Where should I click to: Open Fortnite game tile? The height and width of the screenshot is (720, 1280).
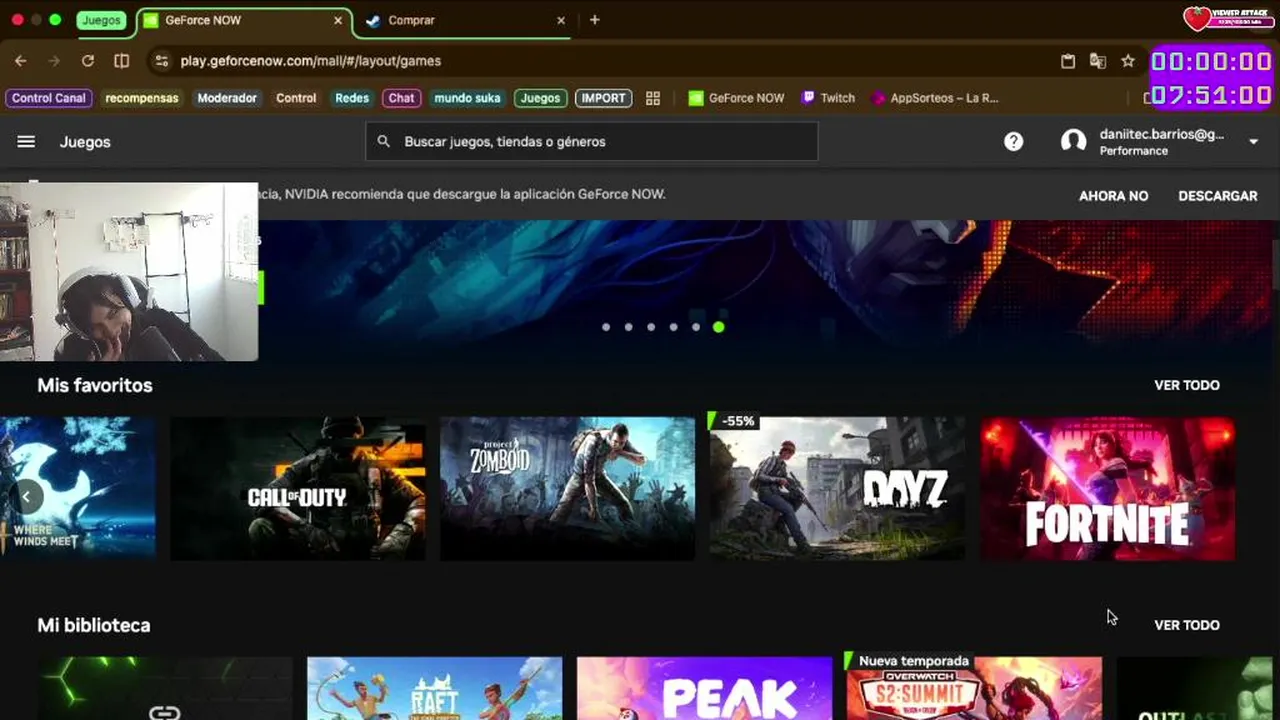(x=1107, y=489)
